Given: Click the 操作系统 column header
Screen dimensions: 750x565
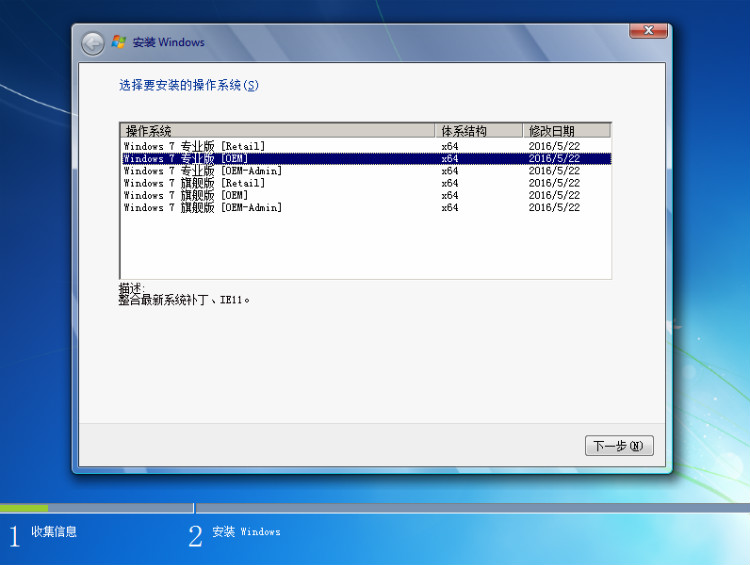Looking at the screenshot, I should [x=277, y=131].
